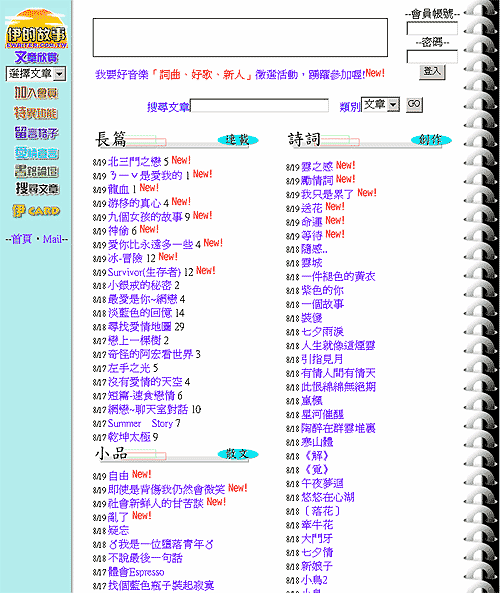Click the 登入 login button
This screenshot has width=500, height=593.
pyautogui.click(x=432, y=71)
